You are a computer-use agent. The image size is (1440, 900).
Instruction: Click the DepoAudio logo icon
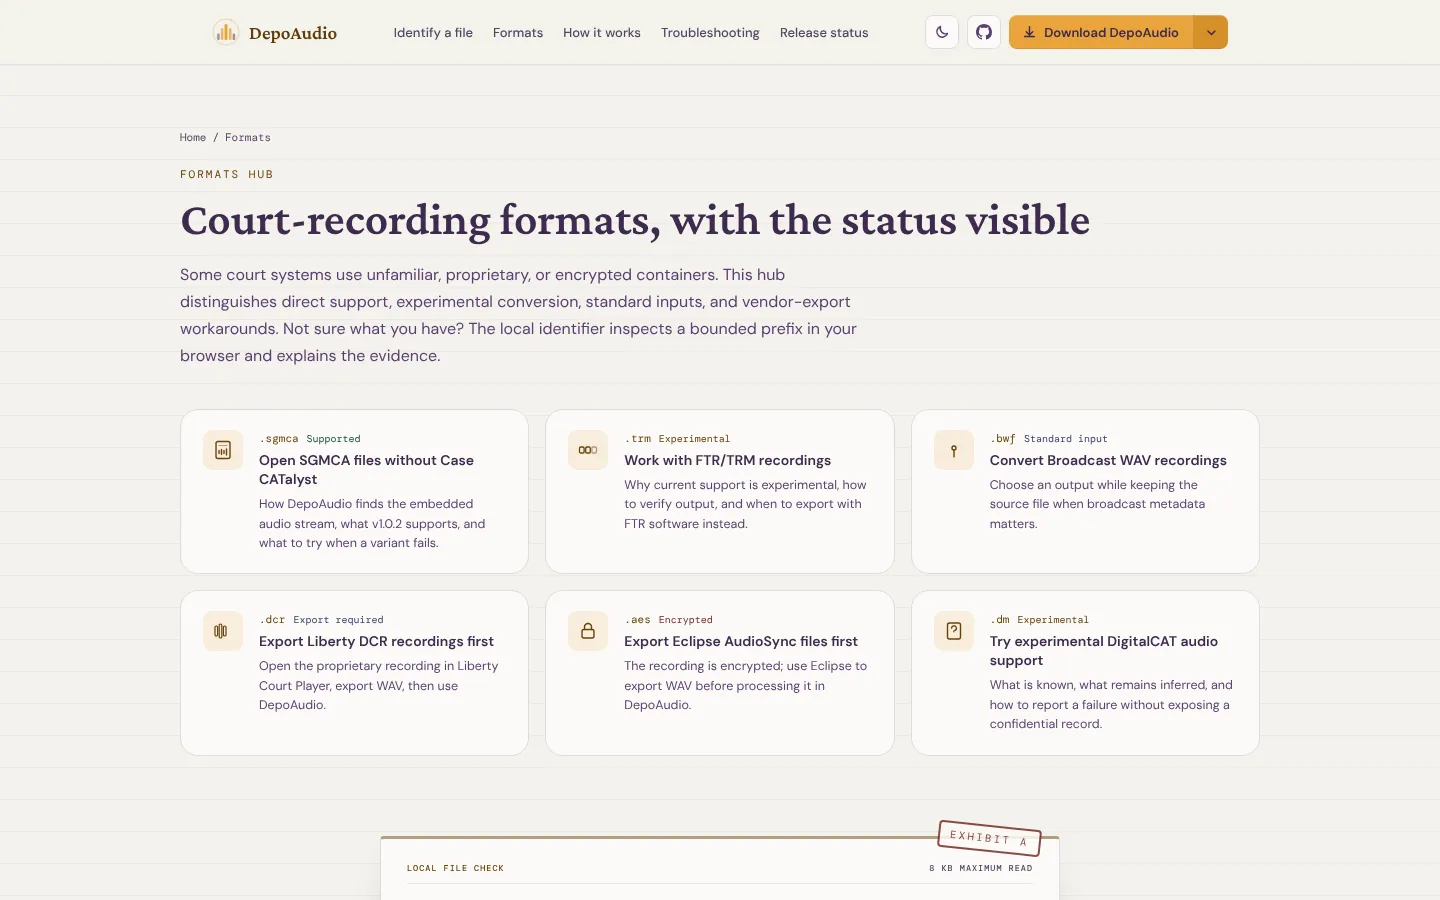click(226, 33)
